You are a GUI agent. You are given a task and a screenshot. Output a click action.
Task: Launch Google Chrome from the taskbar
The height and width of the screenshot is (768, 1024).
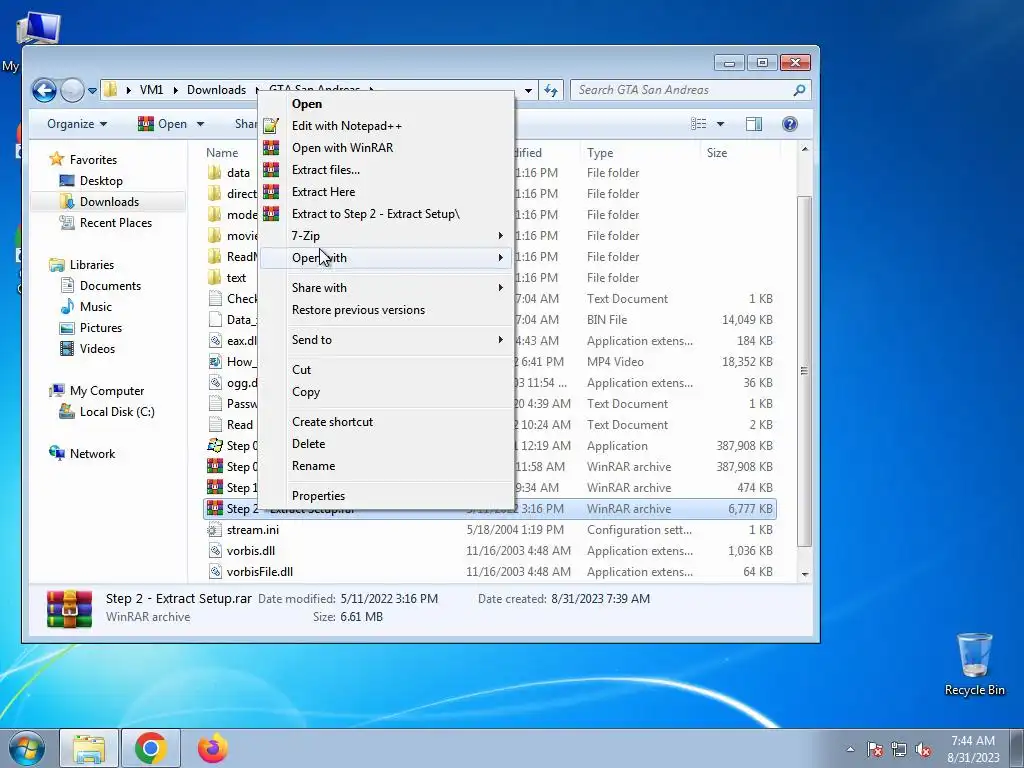pos(151,749)
